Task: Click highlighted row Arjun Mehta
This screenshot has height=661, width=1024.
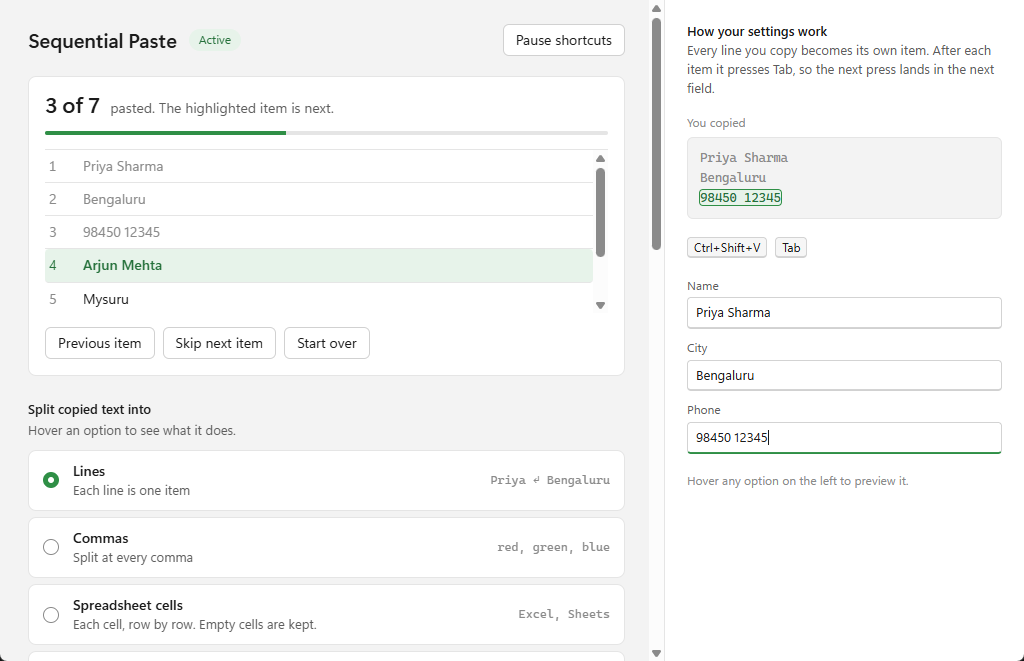Action: click(319, 265)
